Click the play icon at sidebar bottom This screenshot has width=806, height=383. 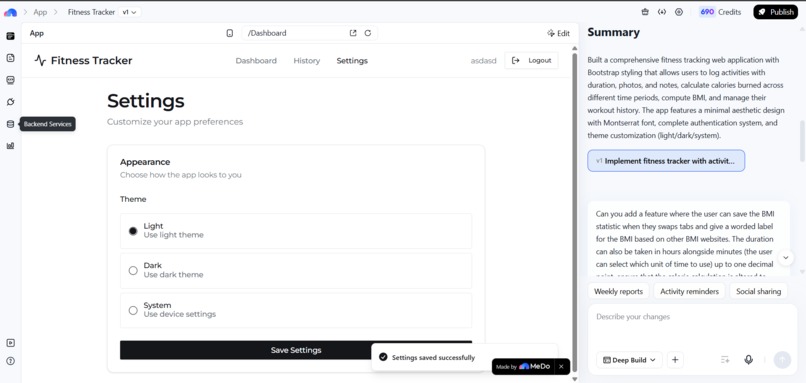click(10, 343)
